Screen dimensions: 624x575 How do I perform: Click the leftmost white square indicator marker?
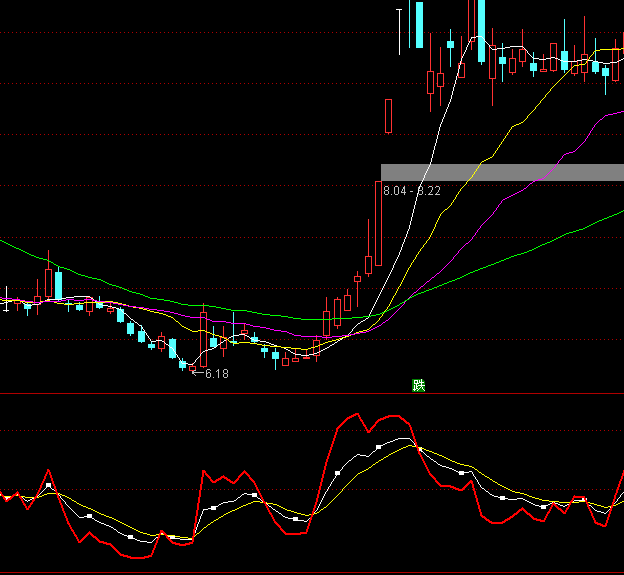(48, 485)
